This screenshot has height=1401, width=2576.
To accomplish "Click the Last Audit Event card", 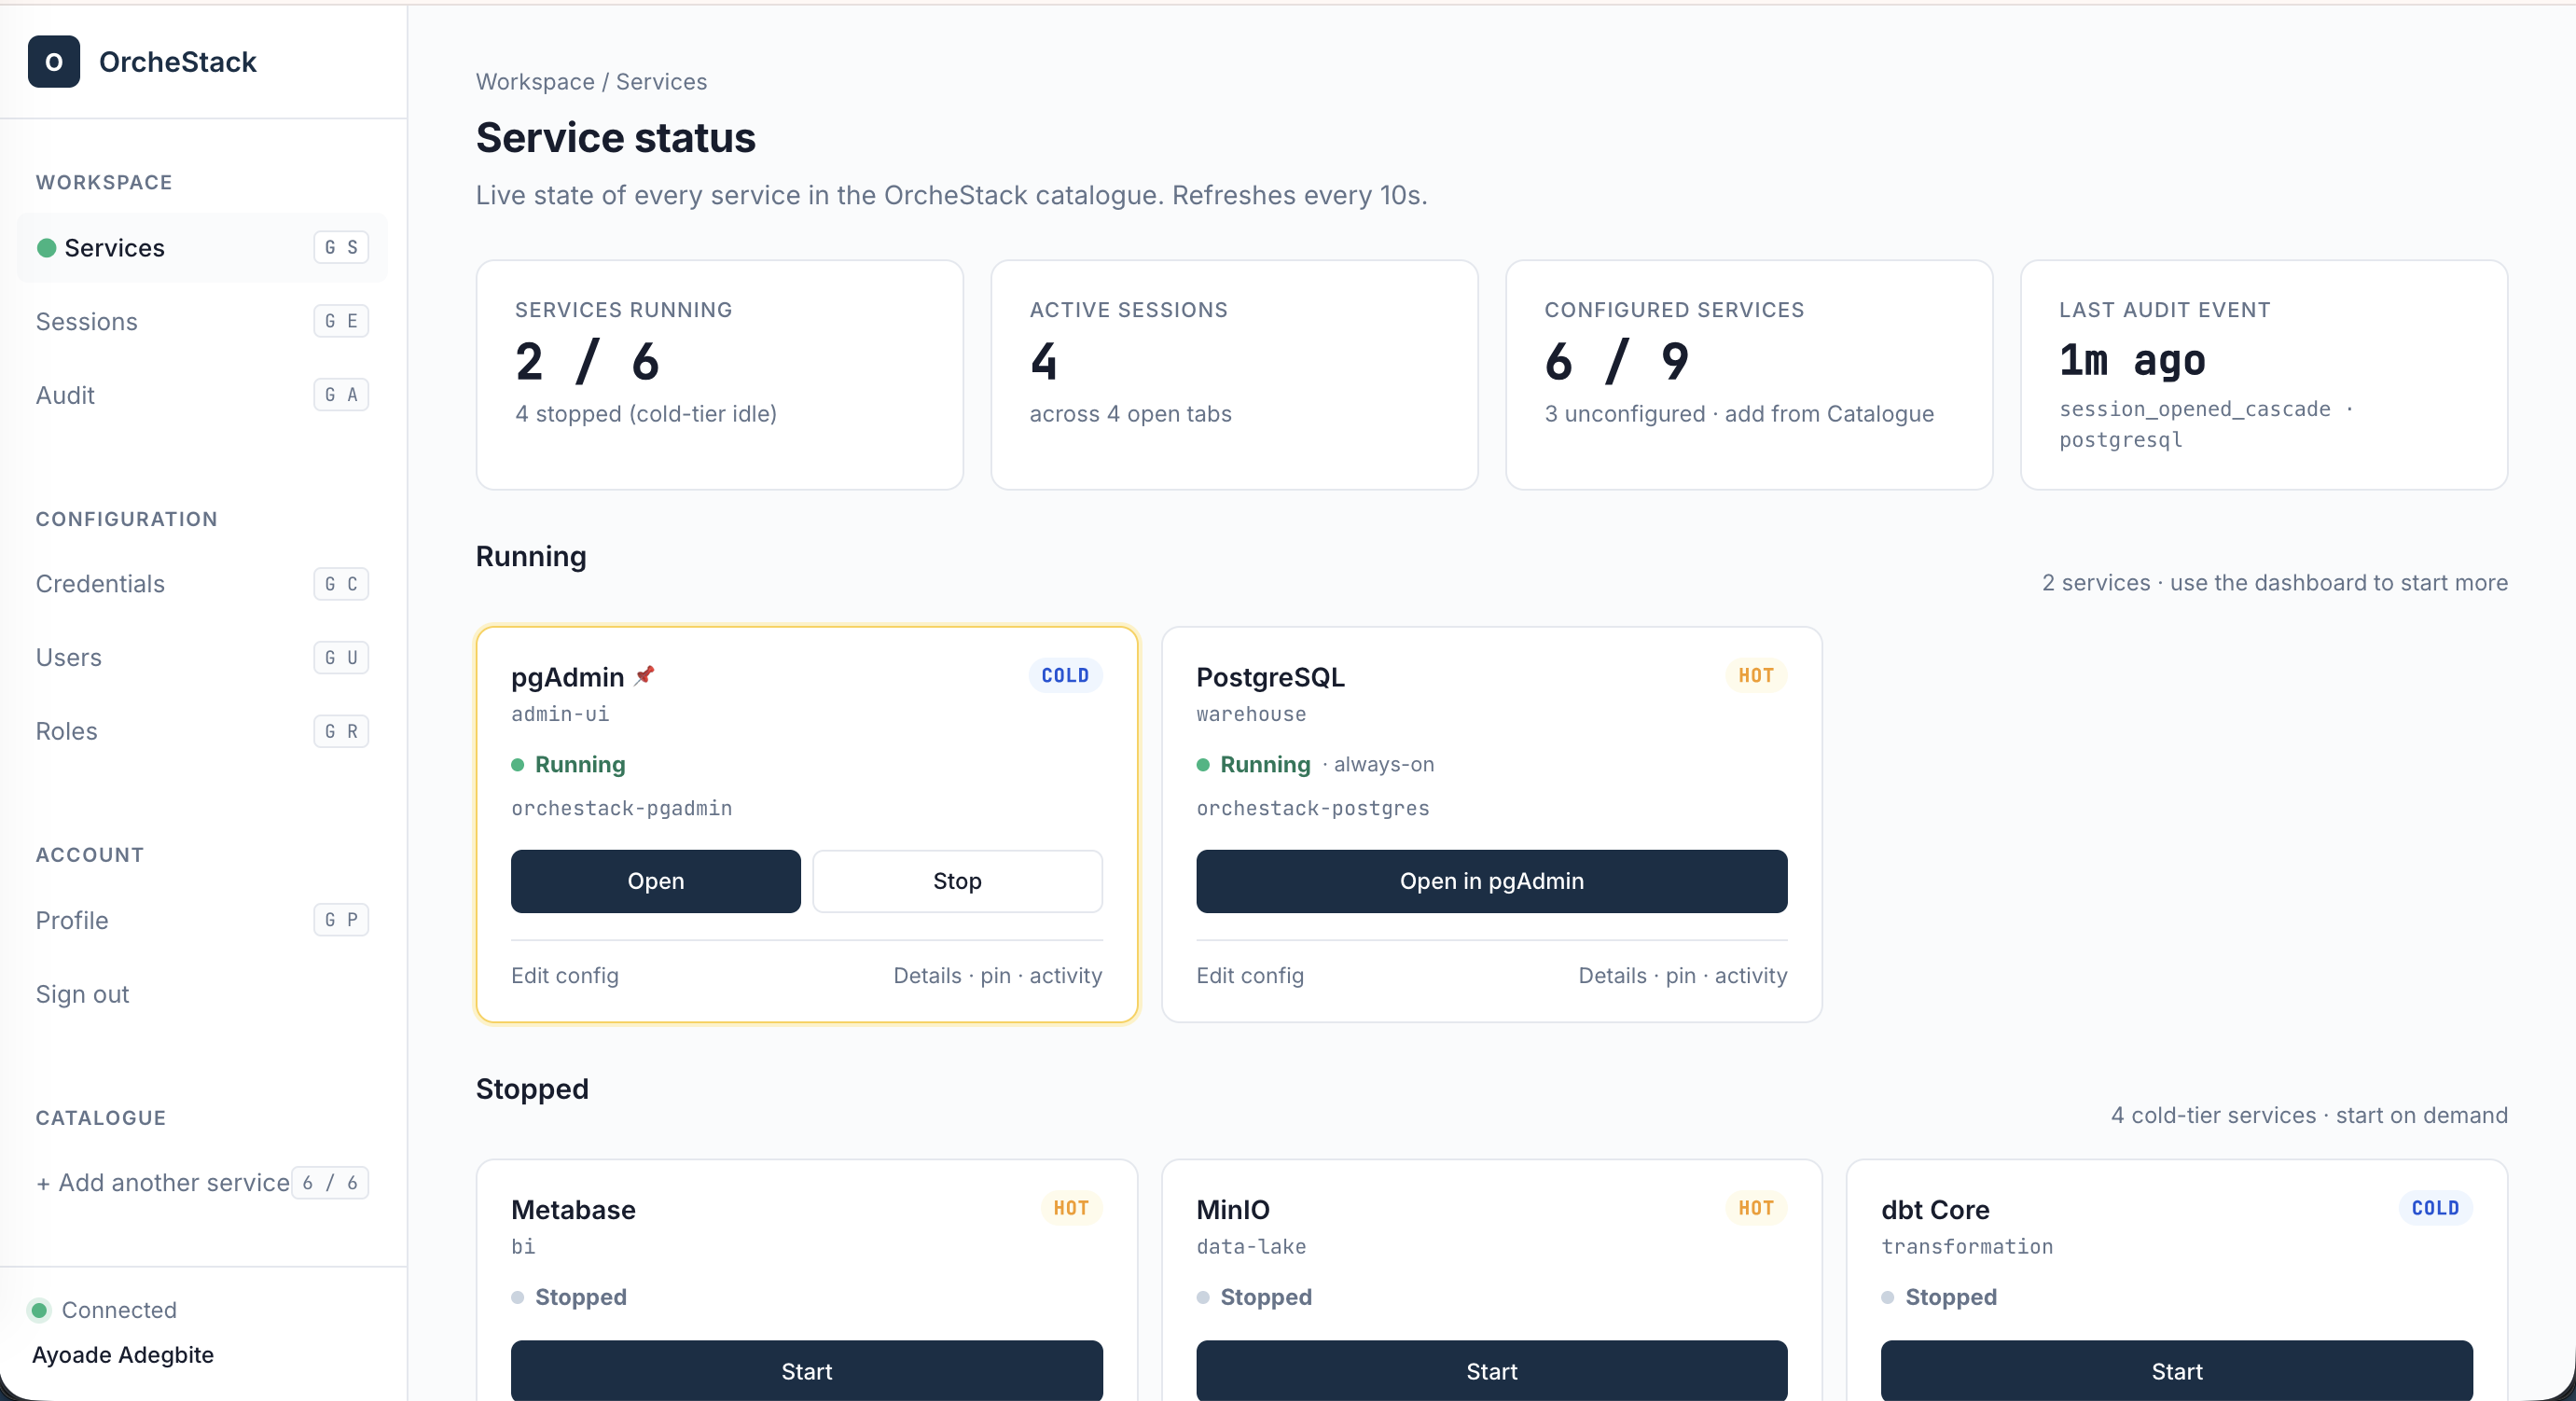I will point(2263,375).
